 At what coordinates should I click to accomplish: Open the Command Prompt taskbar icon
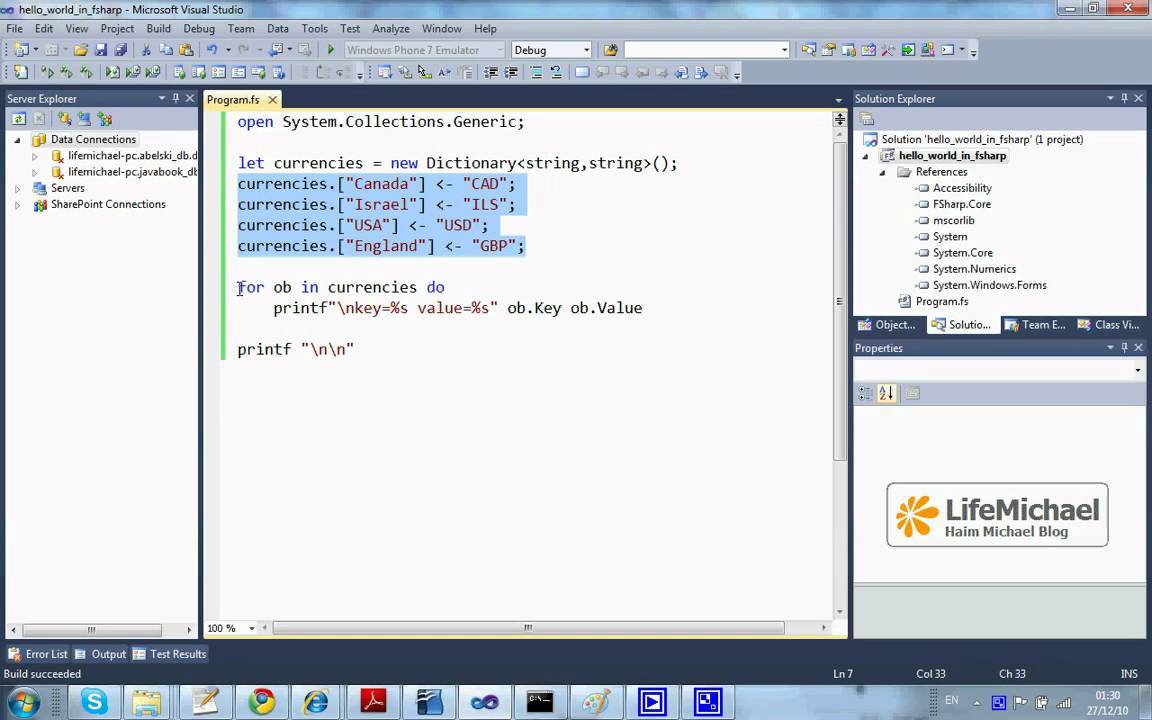pos(540,702)
